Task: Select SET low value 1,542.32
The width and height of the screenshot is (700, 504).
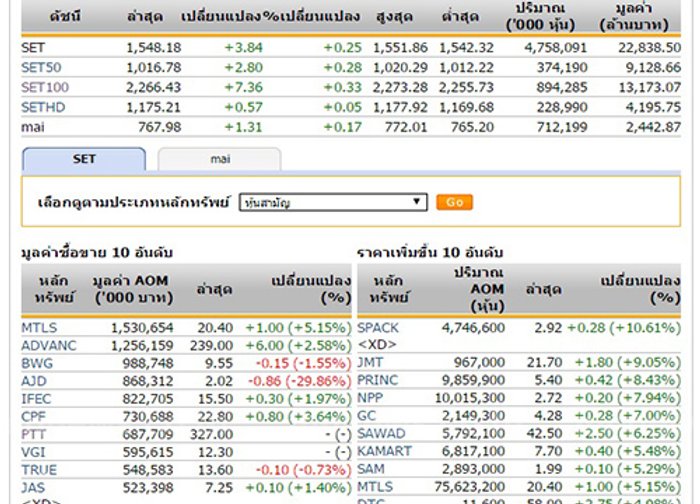Action: point(467,47)
